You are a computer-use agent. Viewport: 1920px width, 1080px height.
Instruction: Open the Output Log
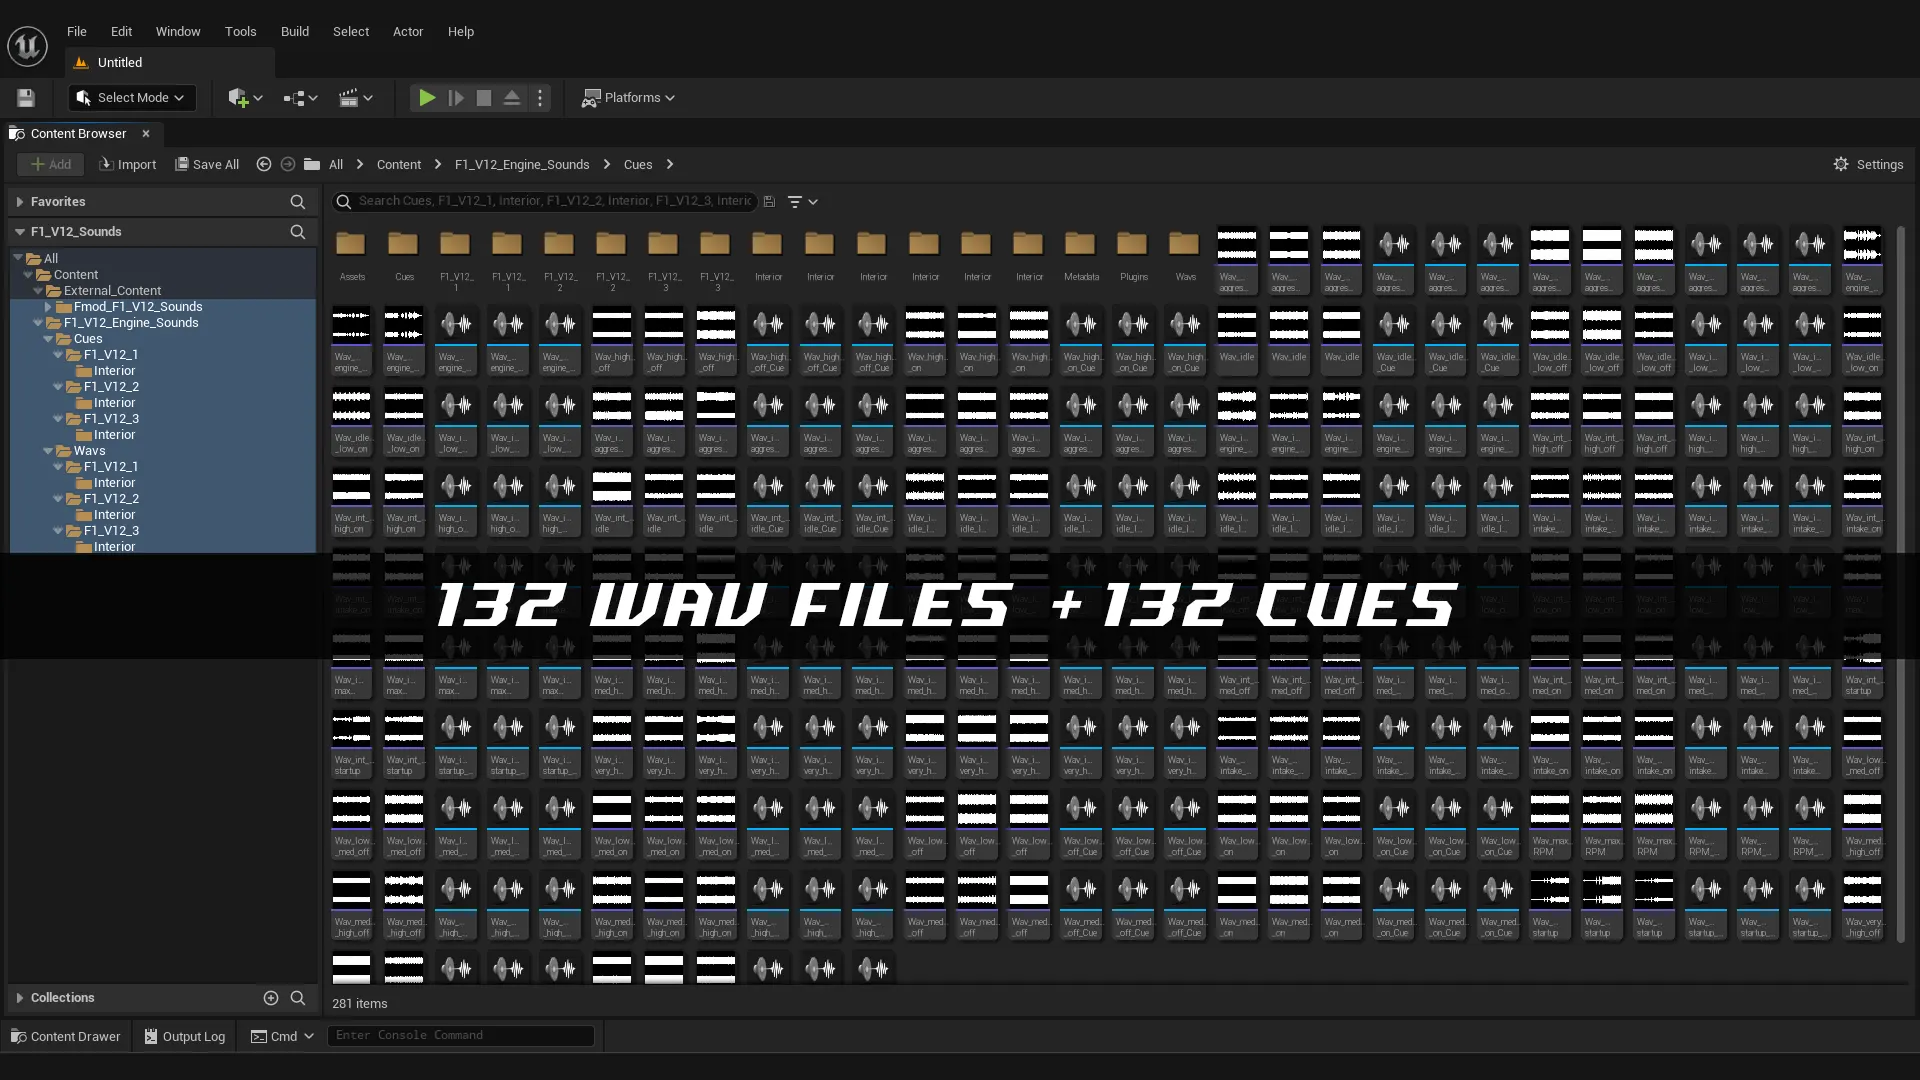(x=185, y=1036)
